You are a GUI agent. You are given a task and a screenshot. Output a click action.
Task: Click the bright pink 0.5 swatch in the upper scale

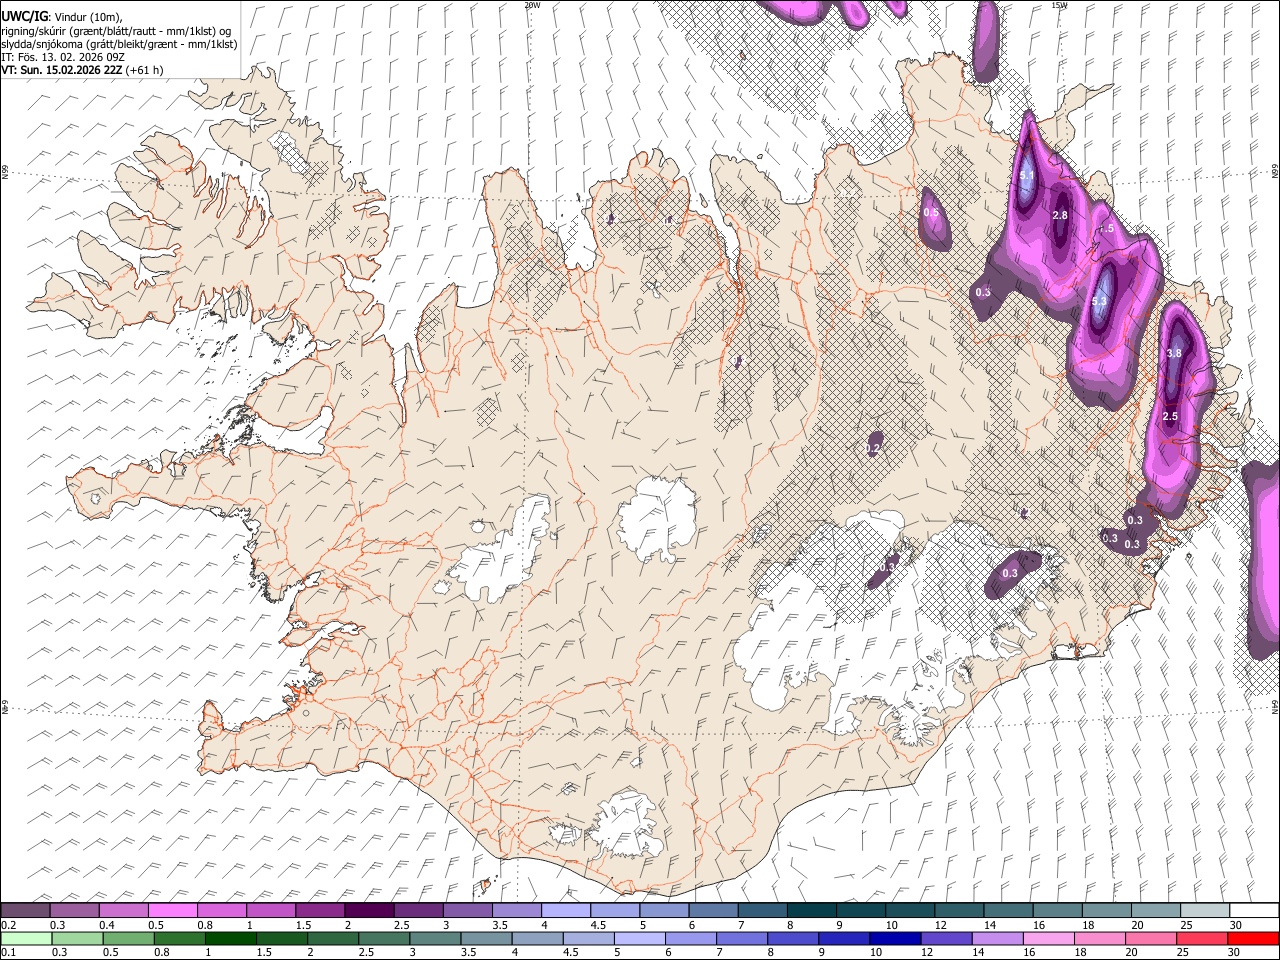pos(172,911)
